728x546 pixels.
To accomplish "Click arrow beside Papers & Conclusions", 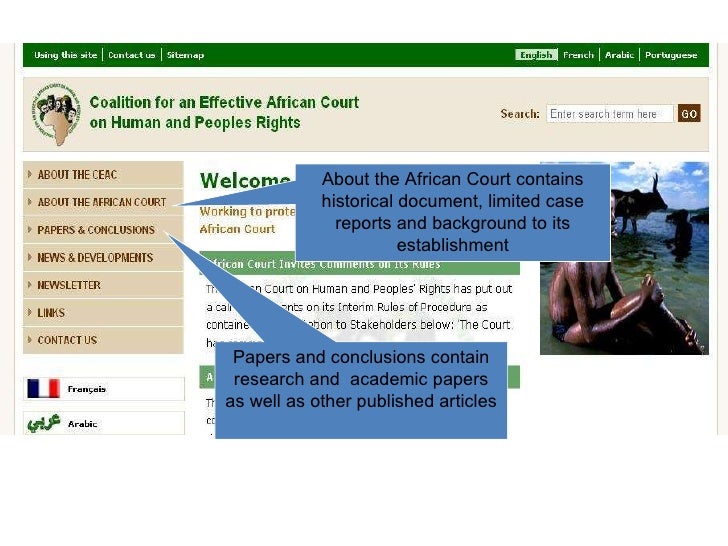I will tap(30, 229).
